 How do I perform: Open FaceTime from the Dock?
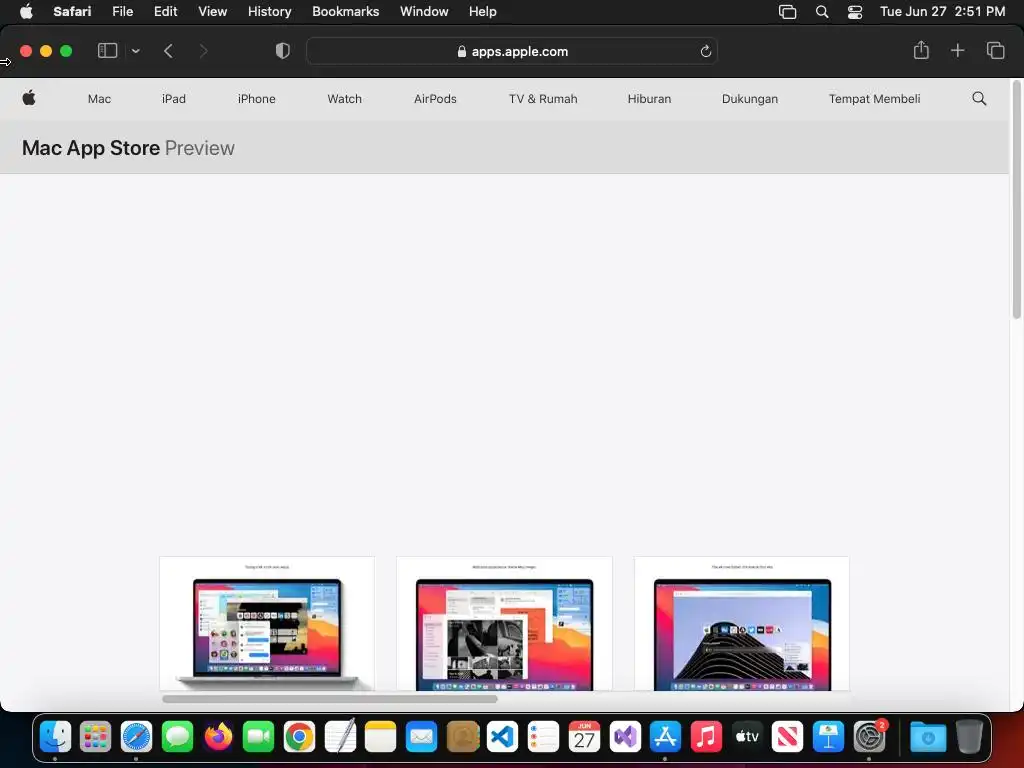[259, 737]
